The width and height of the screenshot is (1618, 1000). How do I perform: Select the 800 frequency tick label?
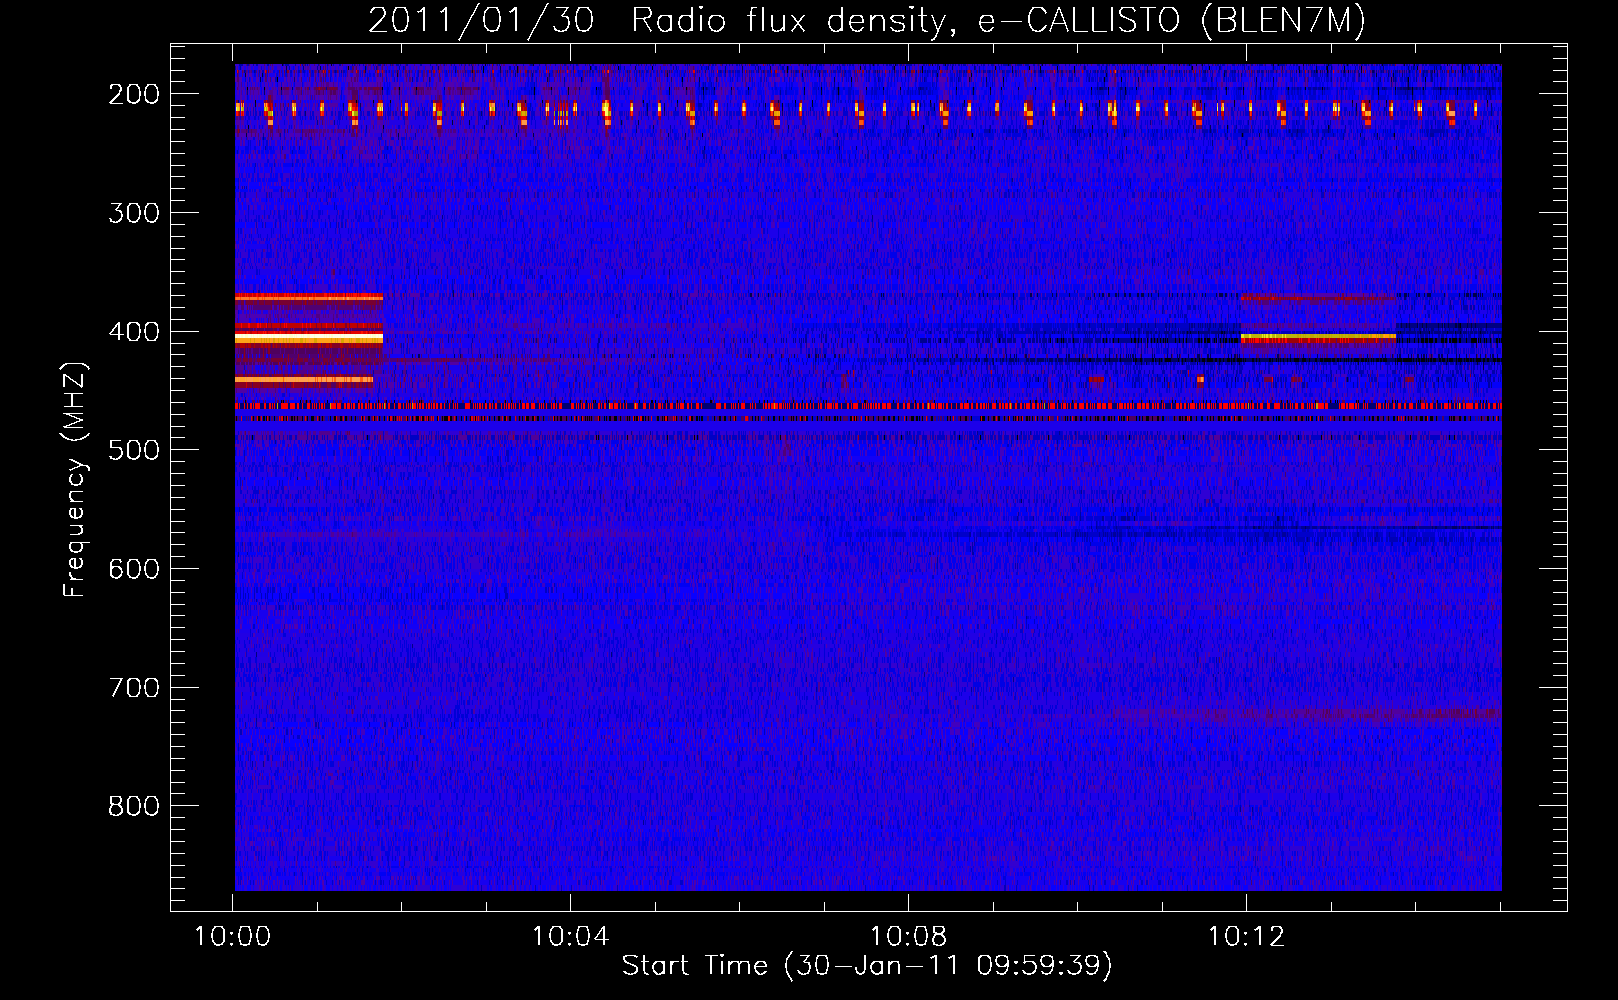pyautogui.click(x=134, y=806)
